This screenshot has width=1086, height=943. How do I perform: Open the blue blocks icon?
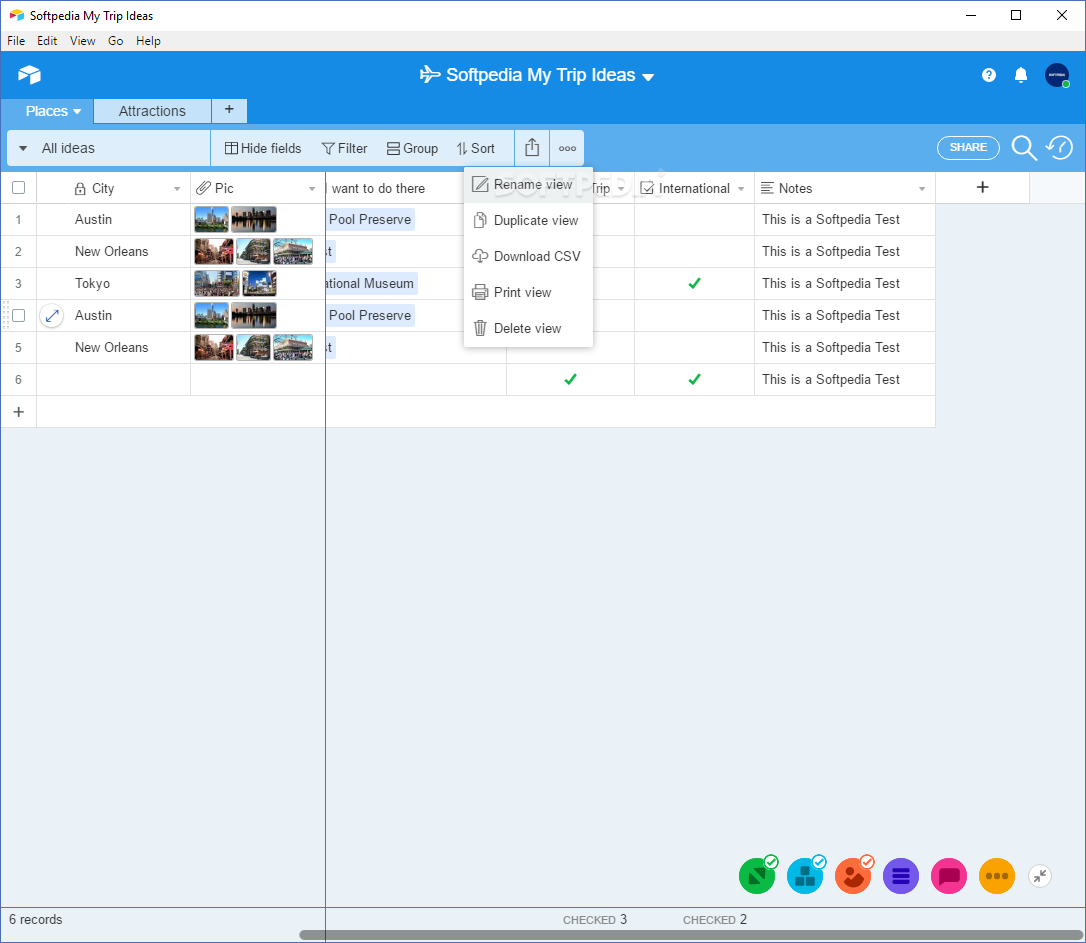805,876
